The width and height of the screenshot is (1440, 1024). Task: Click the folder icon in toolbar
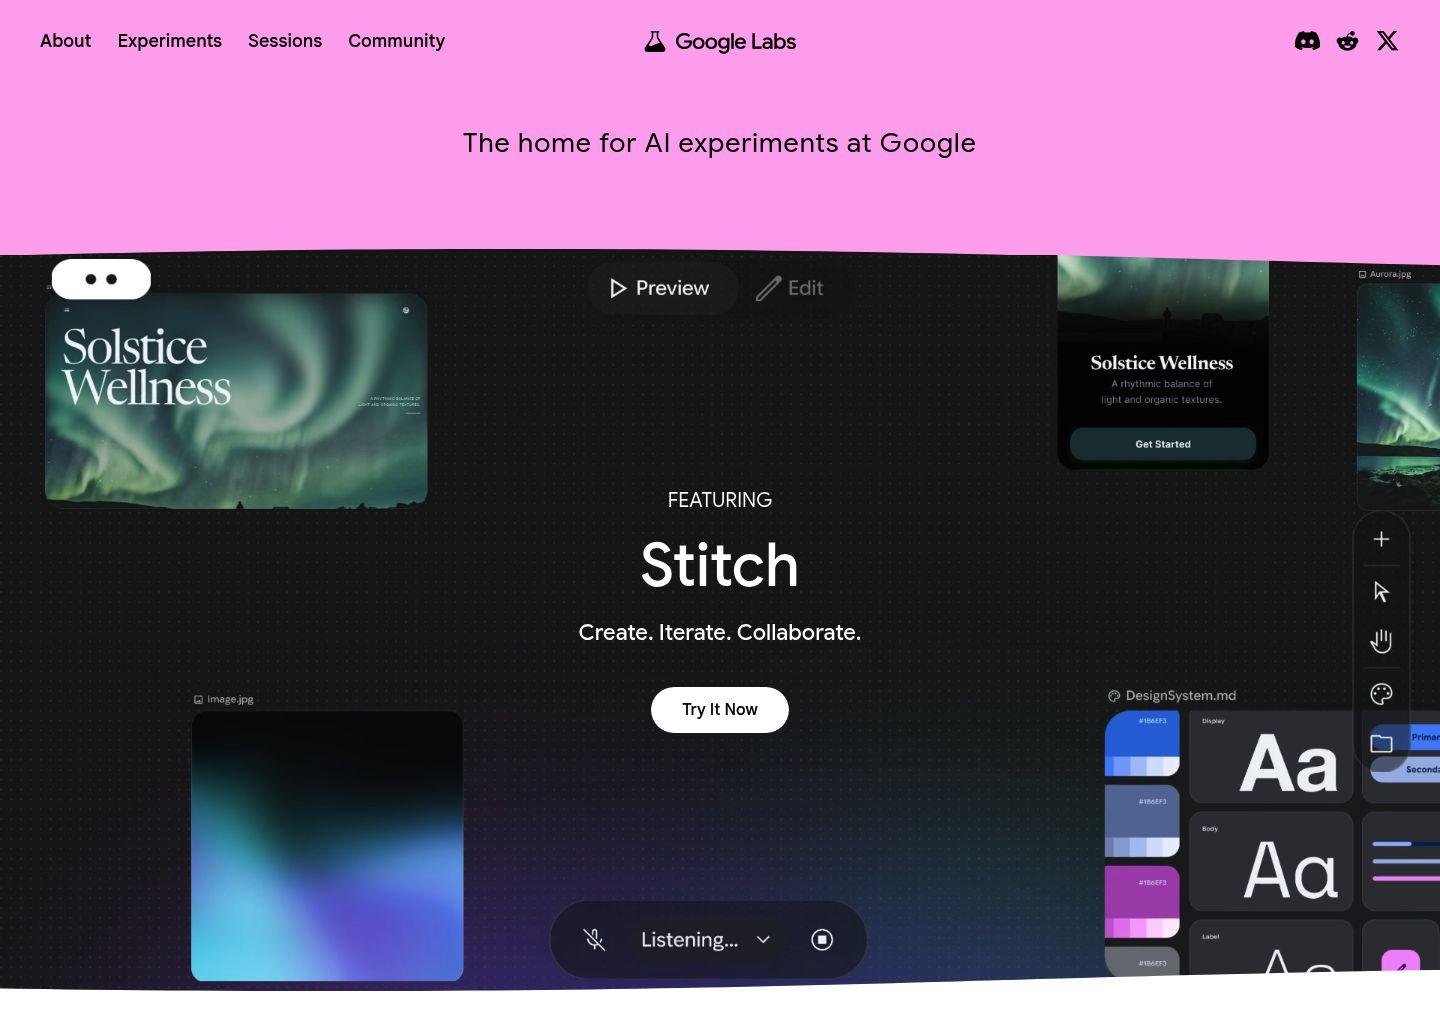pos(1381,743)
